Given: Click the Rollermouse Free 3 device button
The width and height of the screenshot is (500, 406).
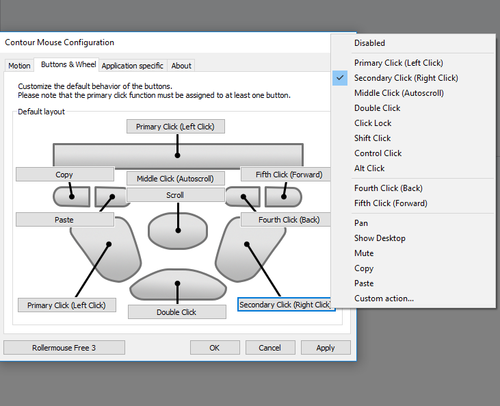Looking at the screenshot, I should pyautogui.click(x=64, y=348).
